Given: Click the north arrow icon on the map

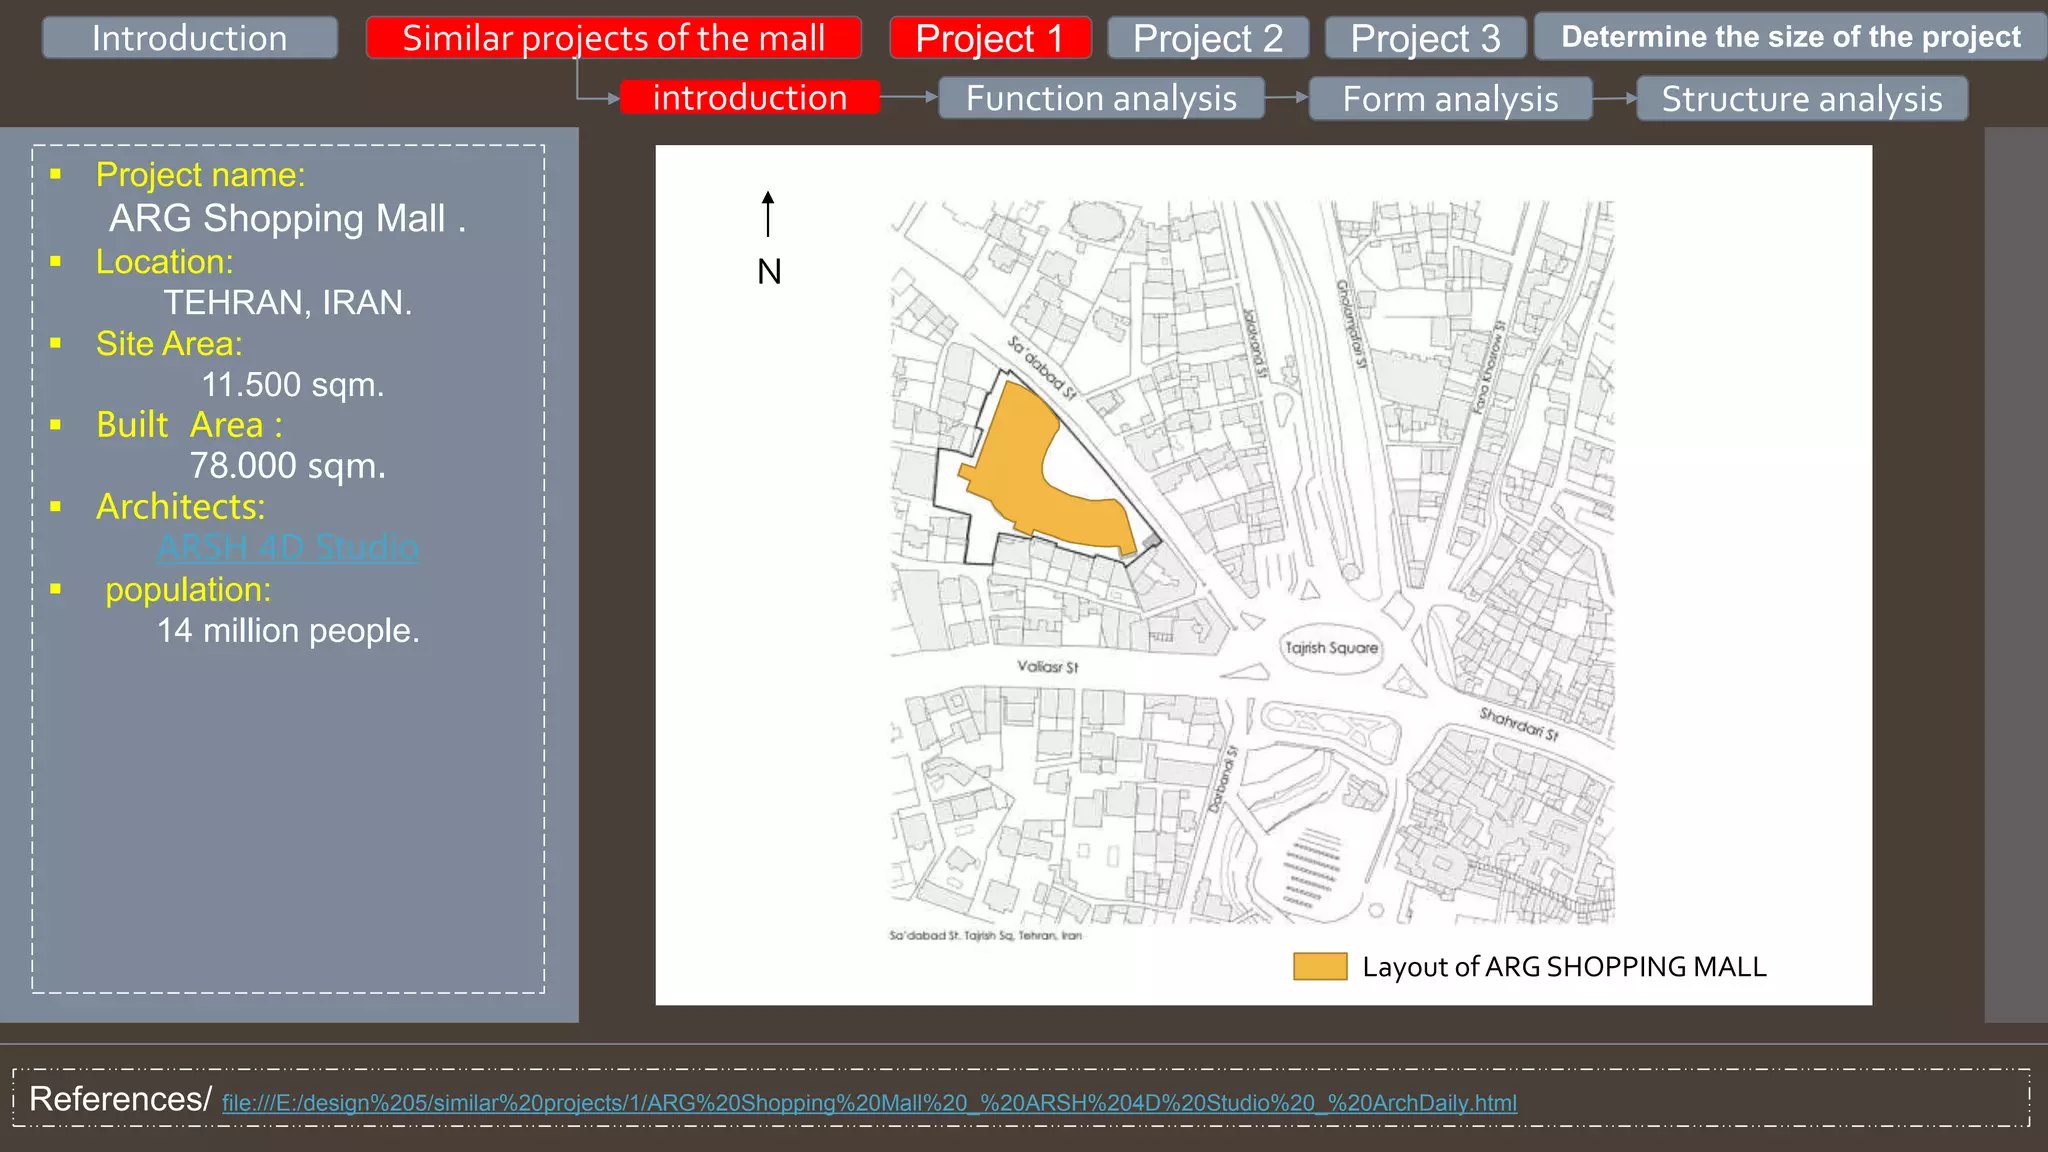Looking at the screenshot, I should [768, 214].
